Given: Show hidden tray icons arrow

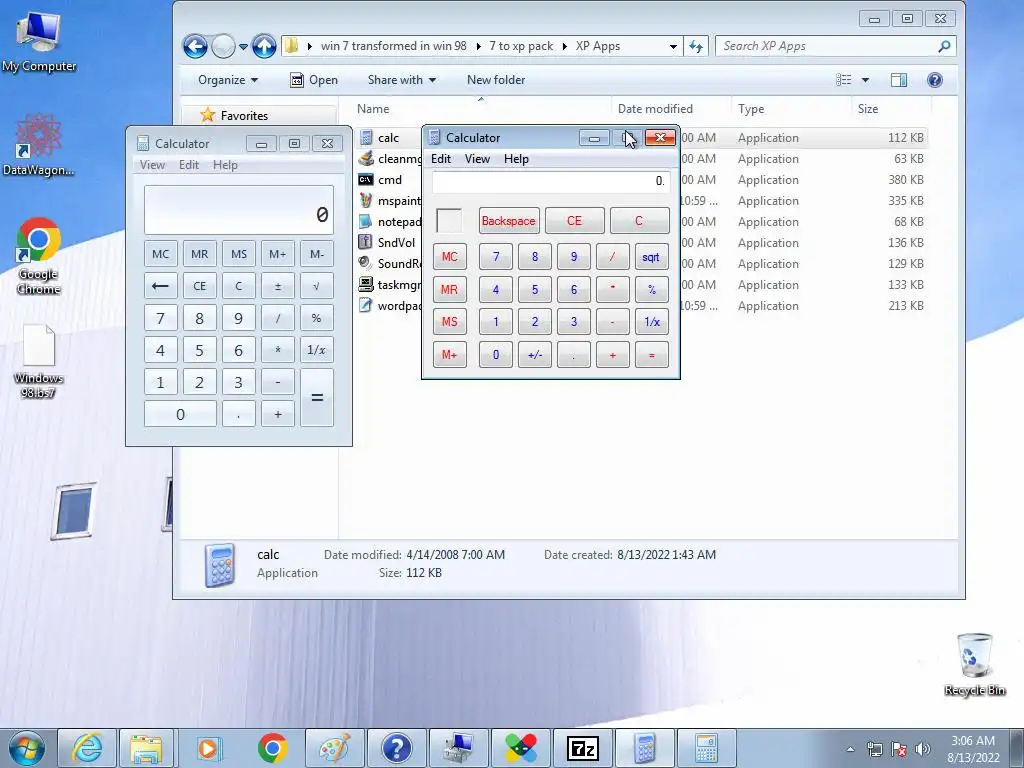Looking at the screenshot, I should (x=850, y=749).
